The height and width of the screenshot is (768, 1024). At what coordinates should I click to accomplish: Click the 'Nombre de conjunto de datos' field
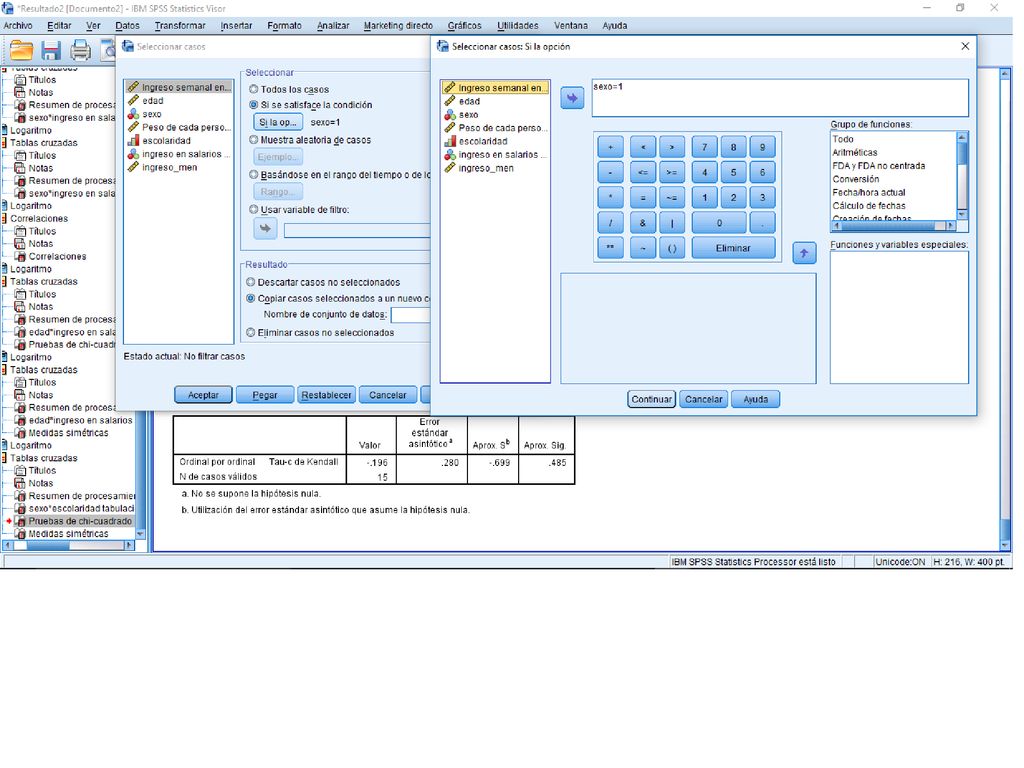point(410,315)
